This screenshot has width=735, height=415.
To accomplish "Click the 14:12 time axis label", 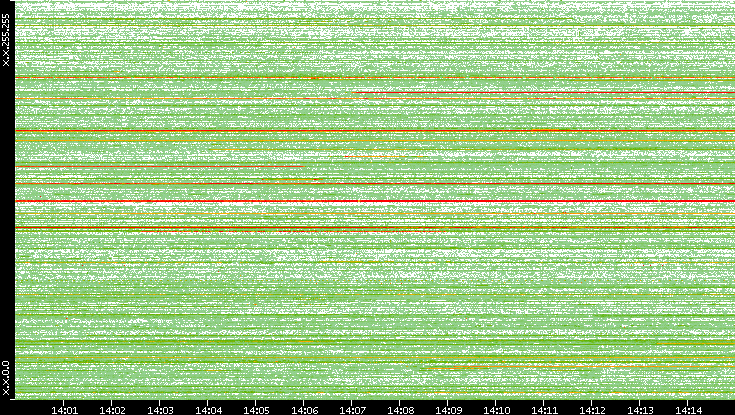I will point(592,410).
